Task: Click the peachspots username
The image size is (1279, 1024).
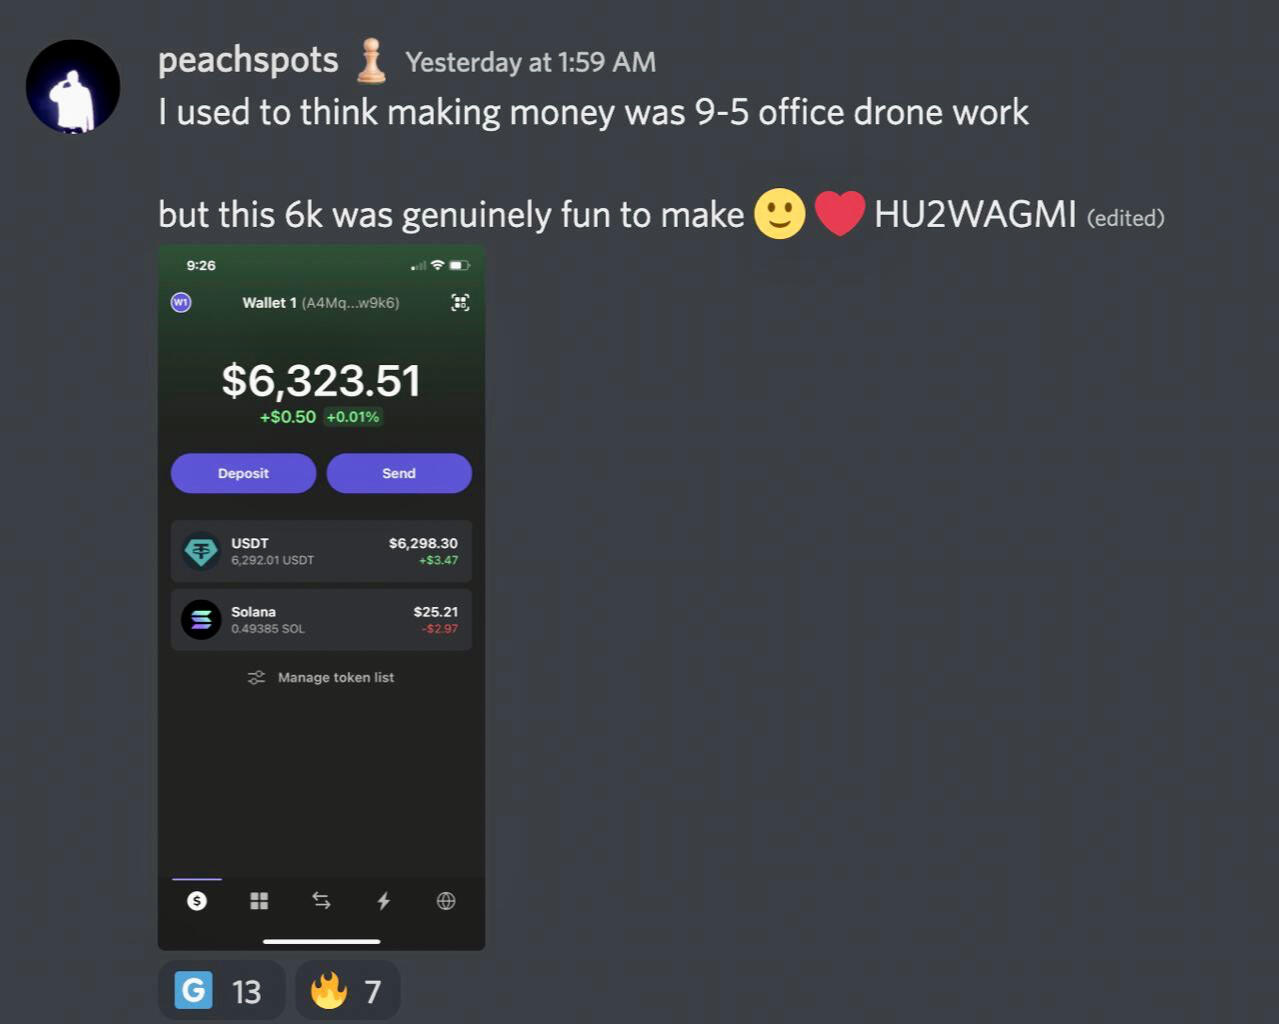Action: [248, 60]
